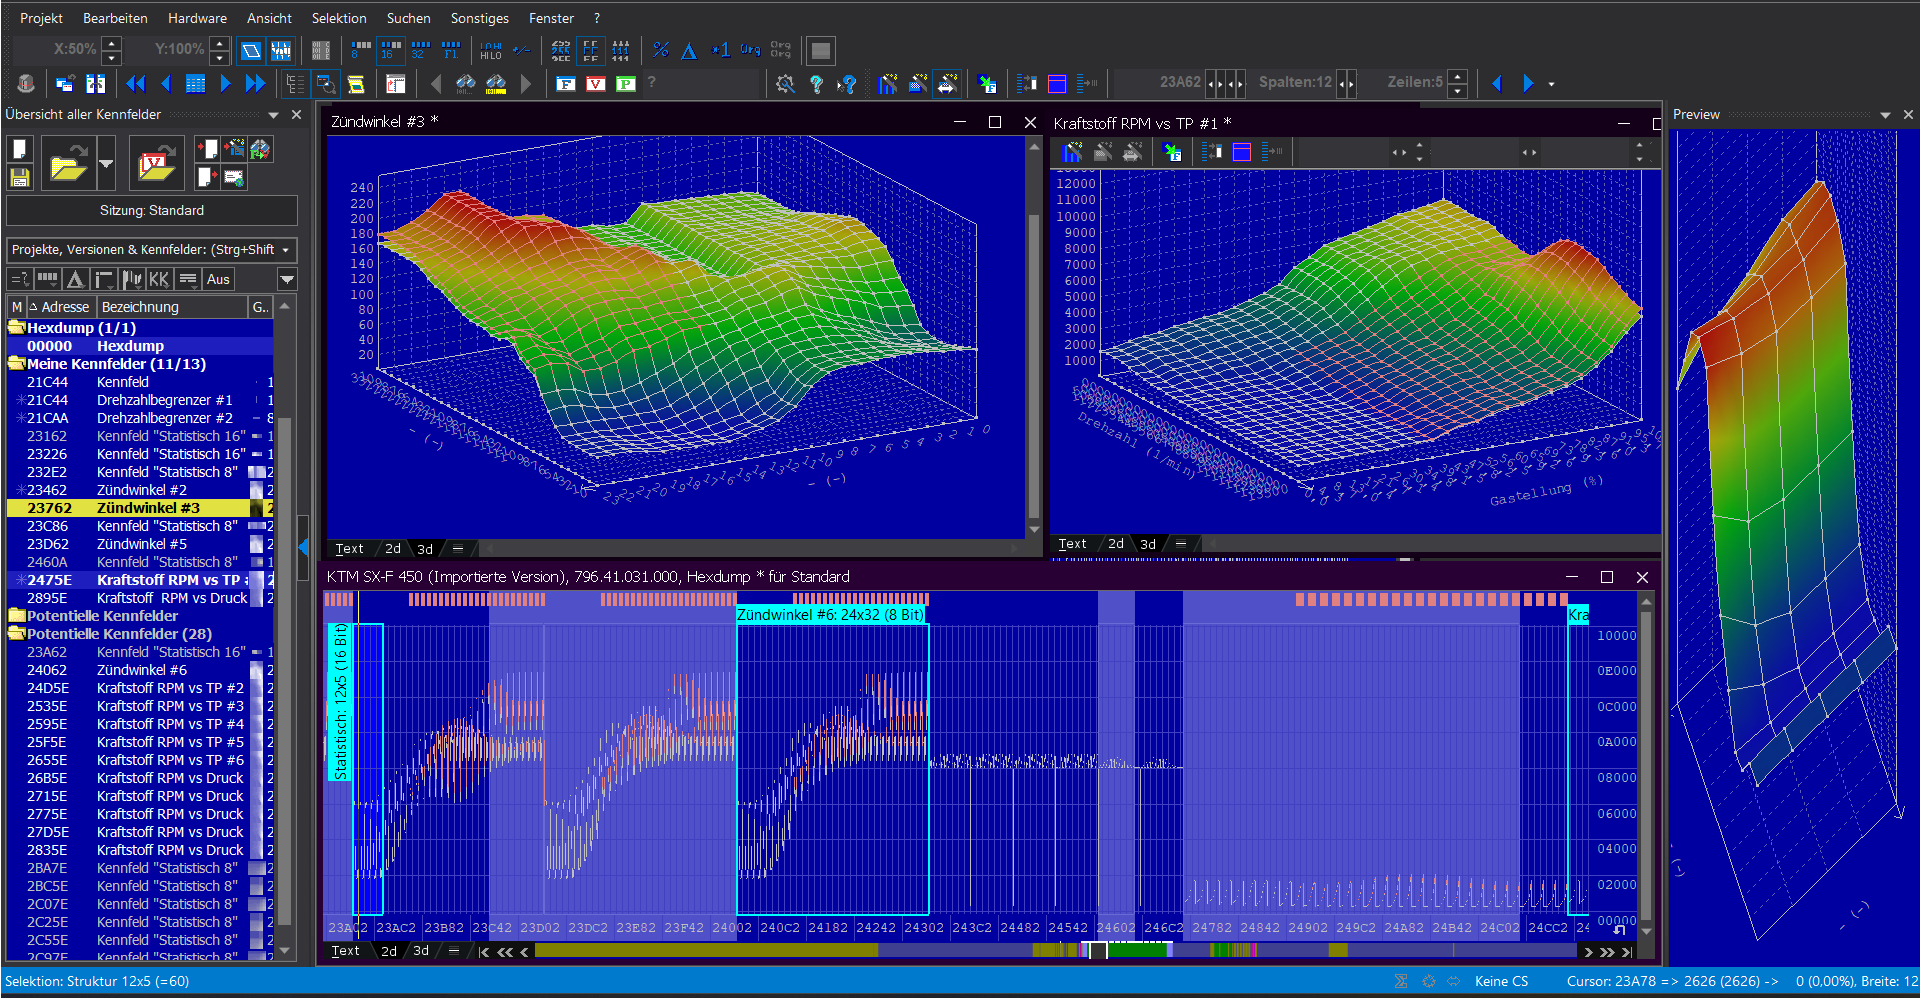Open the dropdown arrow beside open folder icon
1920x998 pixels.
(106, 163)
